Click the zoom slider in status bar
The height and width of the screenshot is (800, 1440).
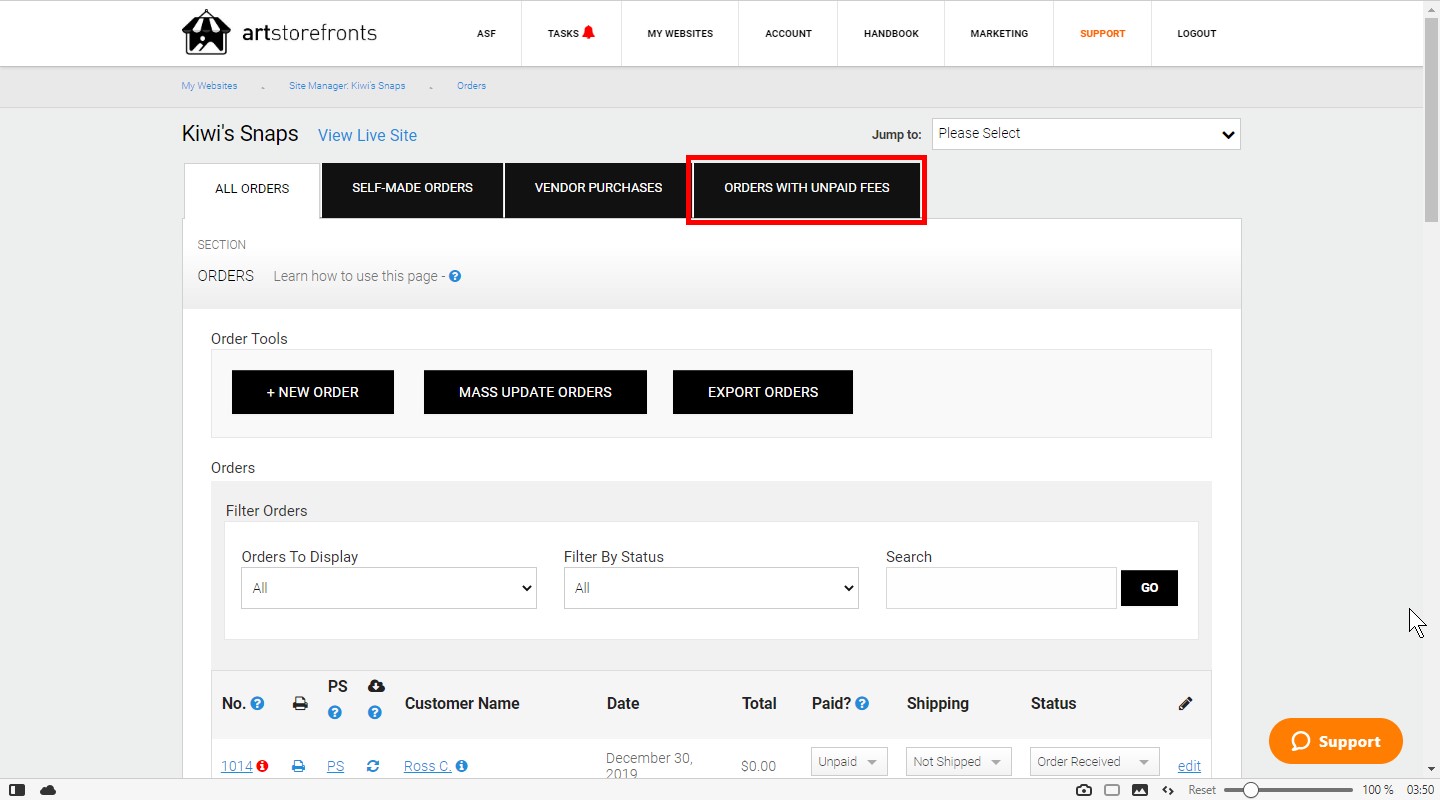(1288, 790)
